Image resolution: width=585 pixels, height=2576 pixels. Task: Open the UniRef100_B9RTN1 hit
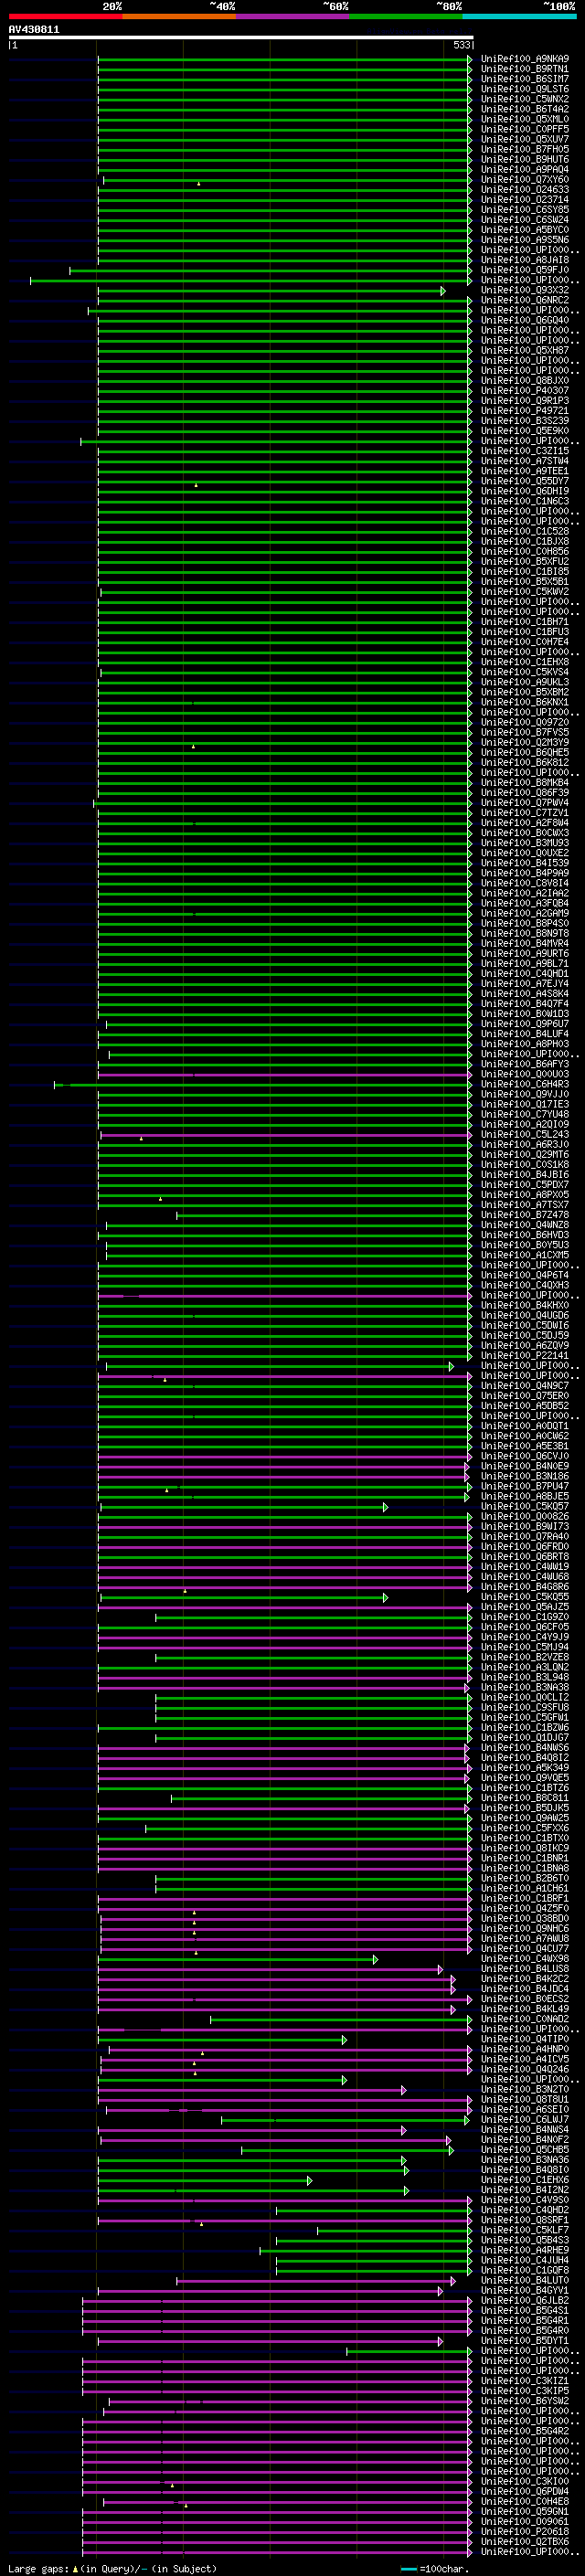[x=525, y=69]
